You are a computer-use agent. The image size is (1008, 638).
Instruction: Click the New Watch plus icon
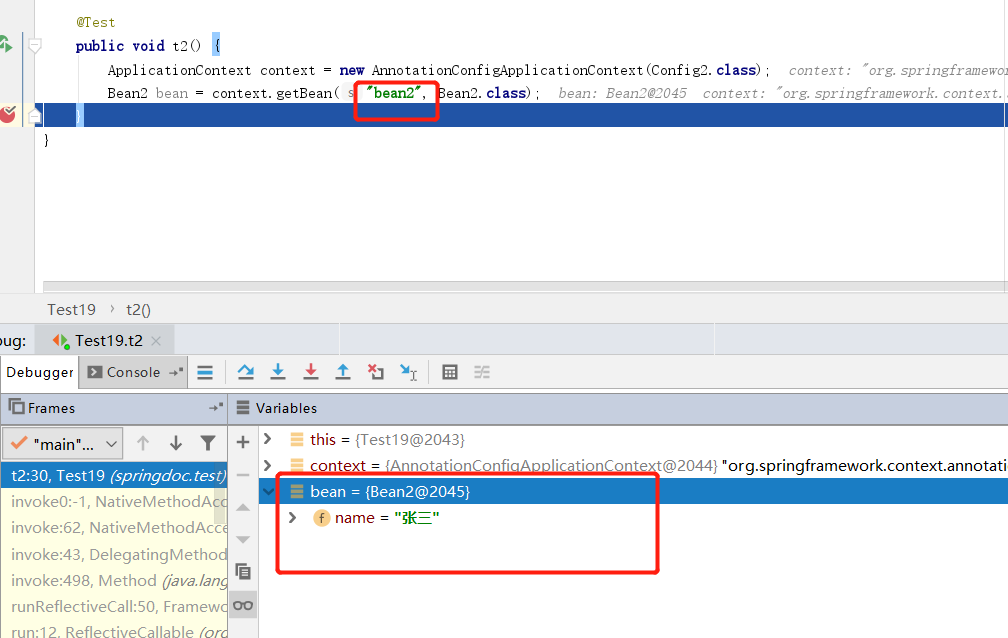tap(243, 442)
